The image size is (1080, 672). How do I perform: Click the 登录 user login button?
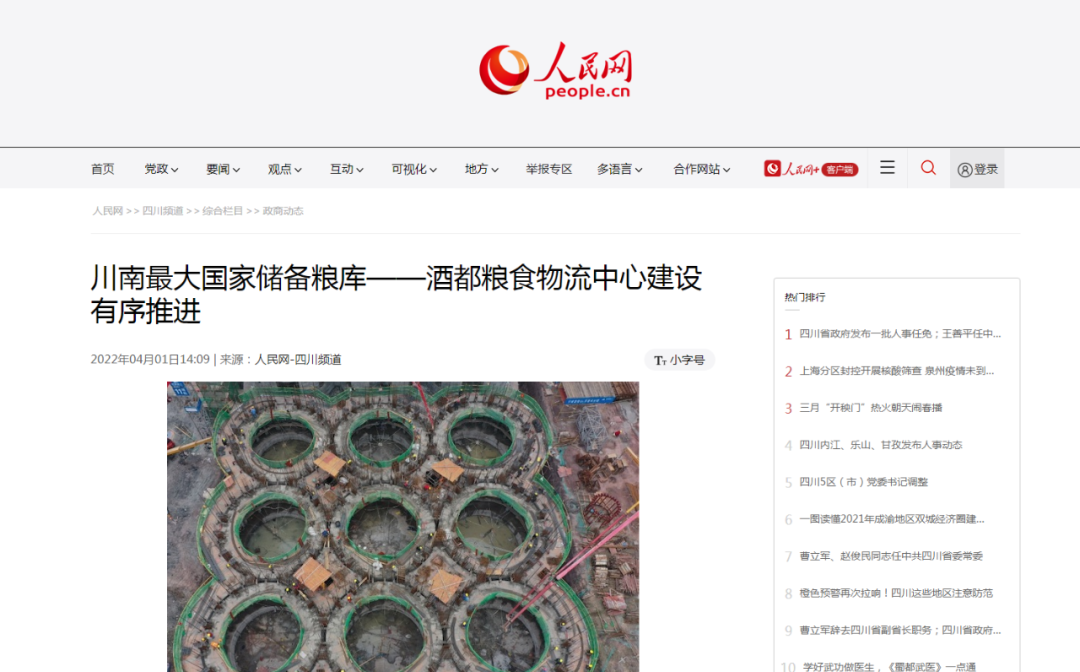click(x=977, y=169)
